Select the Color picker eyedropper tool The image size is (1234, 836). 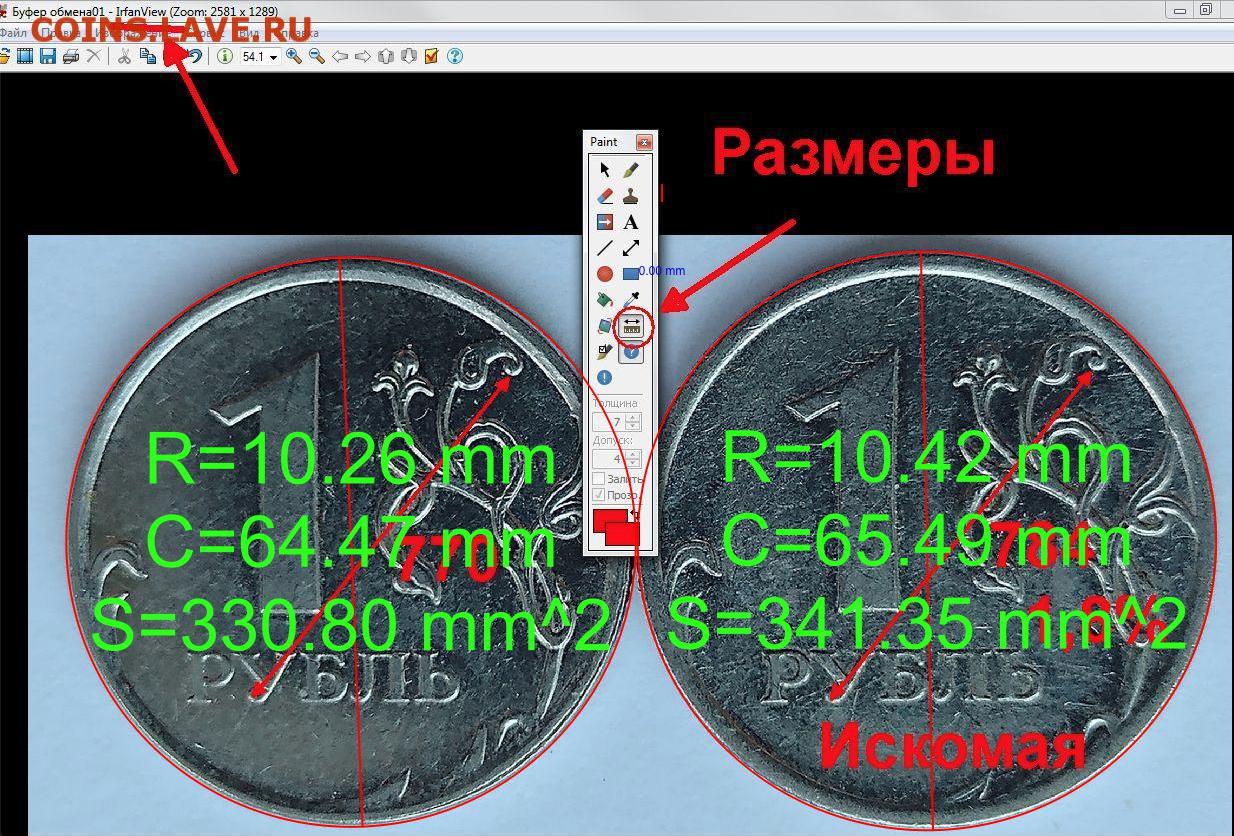coord(631,299)
